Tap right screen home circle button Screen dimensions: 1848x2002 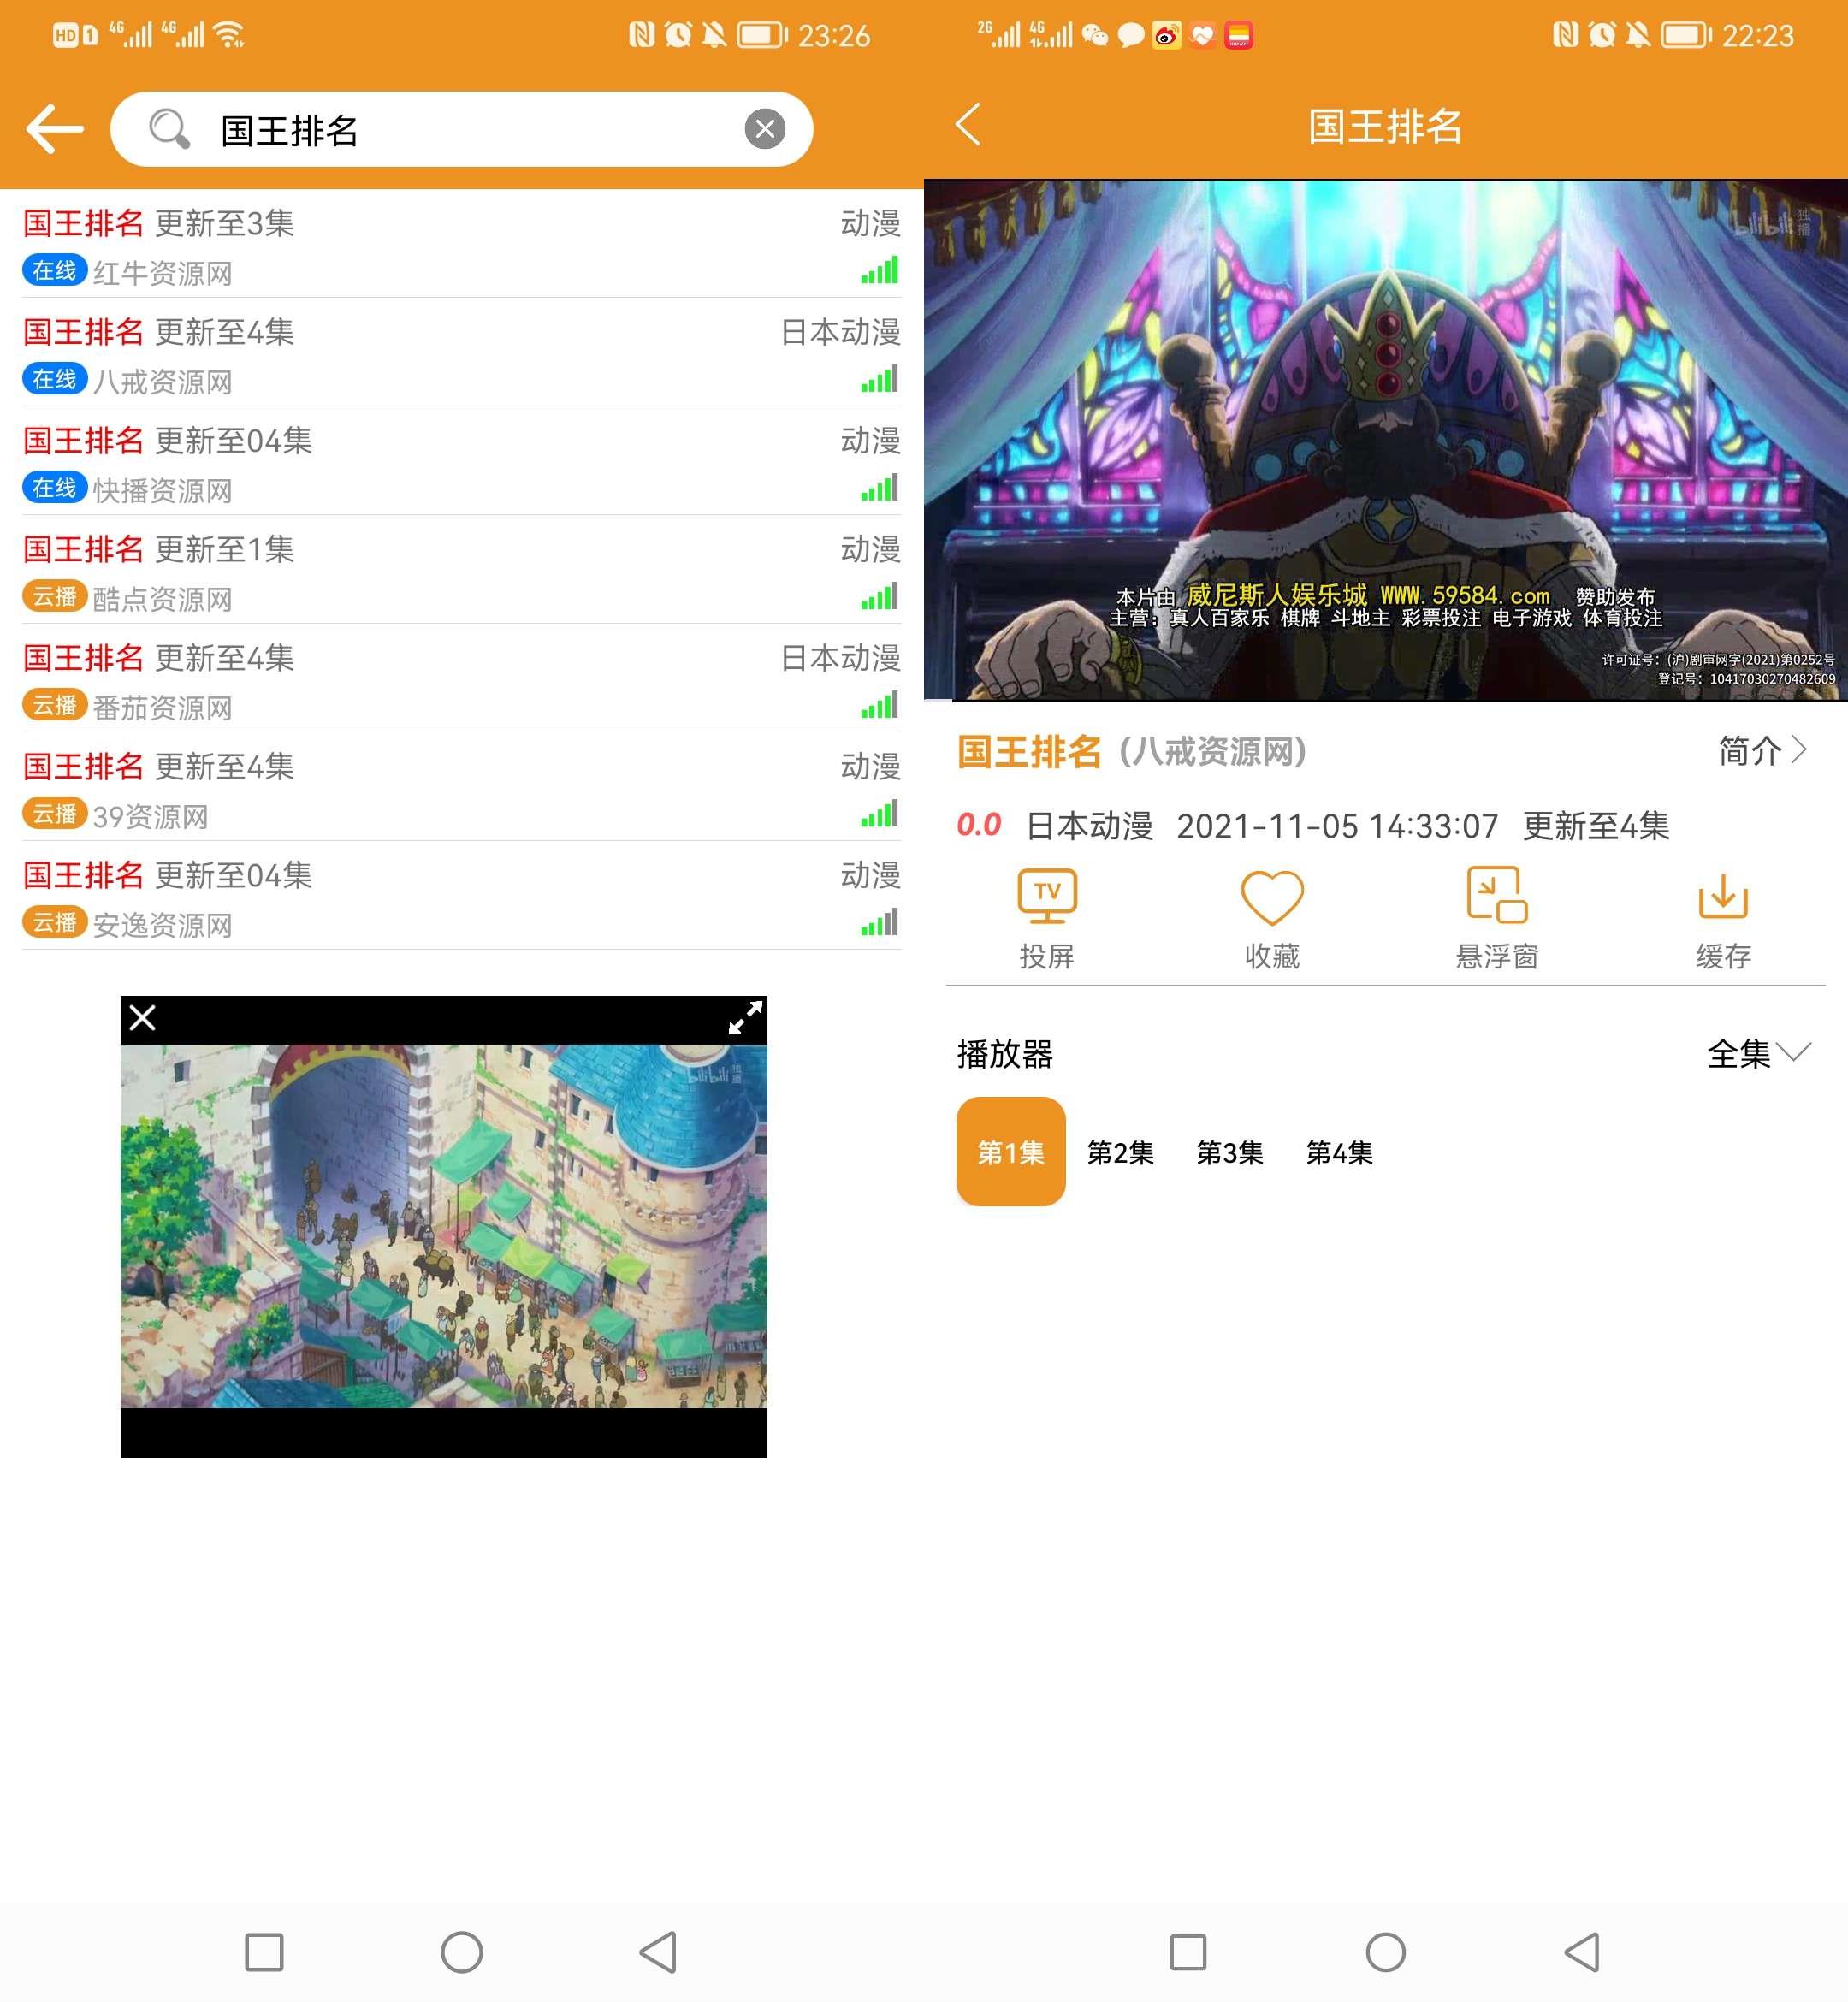point(1386,1952)
